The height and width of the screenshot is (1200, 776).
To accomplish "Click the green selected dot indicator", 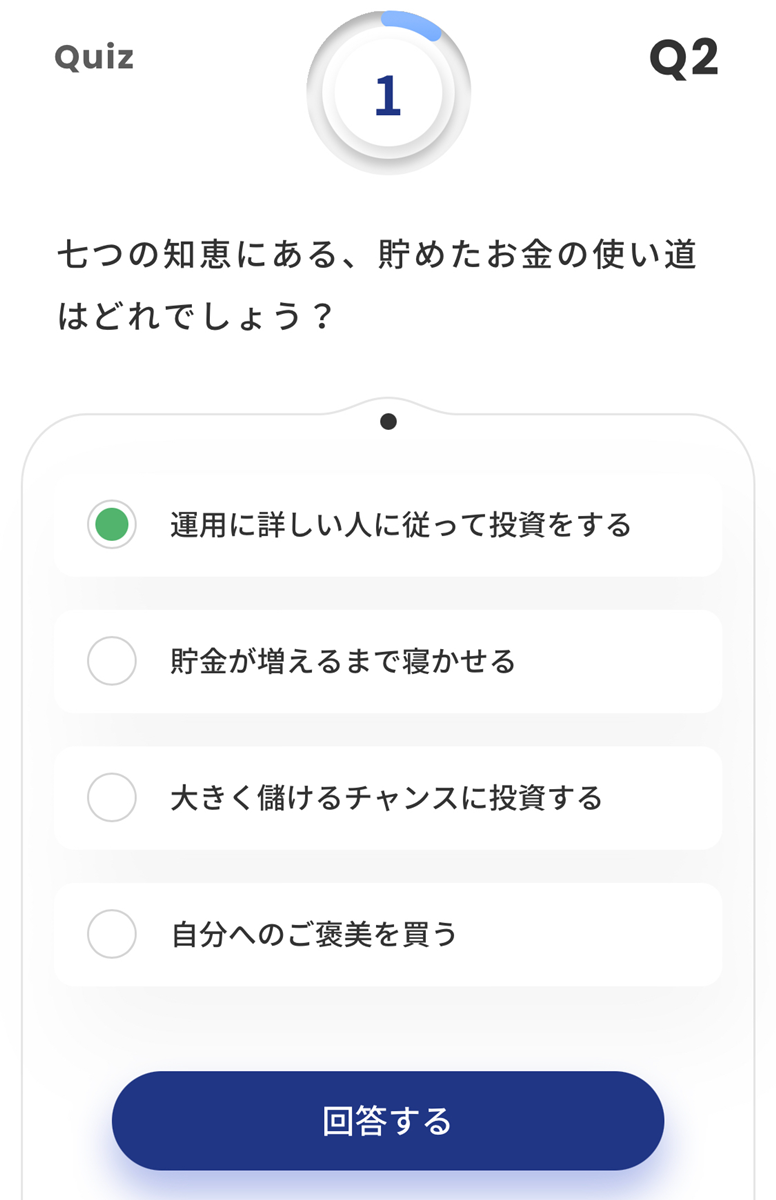I will click(x=111, y=524).
